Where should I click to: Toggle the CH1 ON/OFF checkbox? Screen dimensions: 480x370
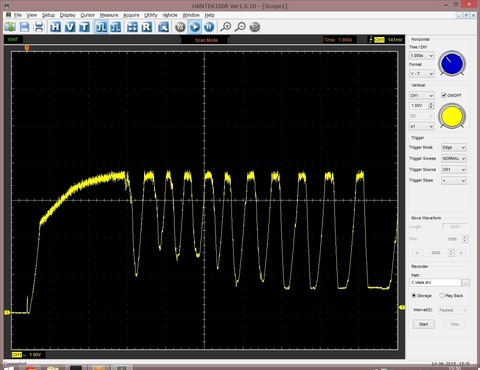[444, 95]
